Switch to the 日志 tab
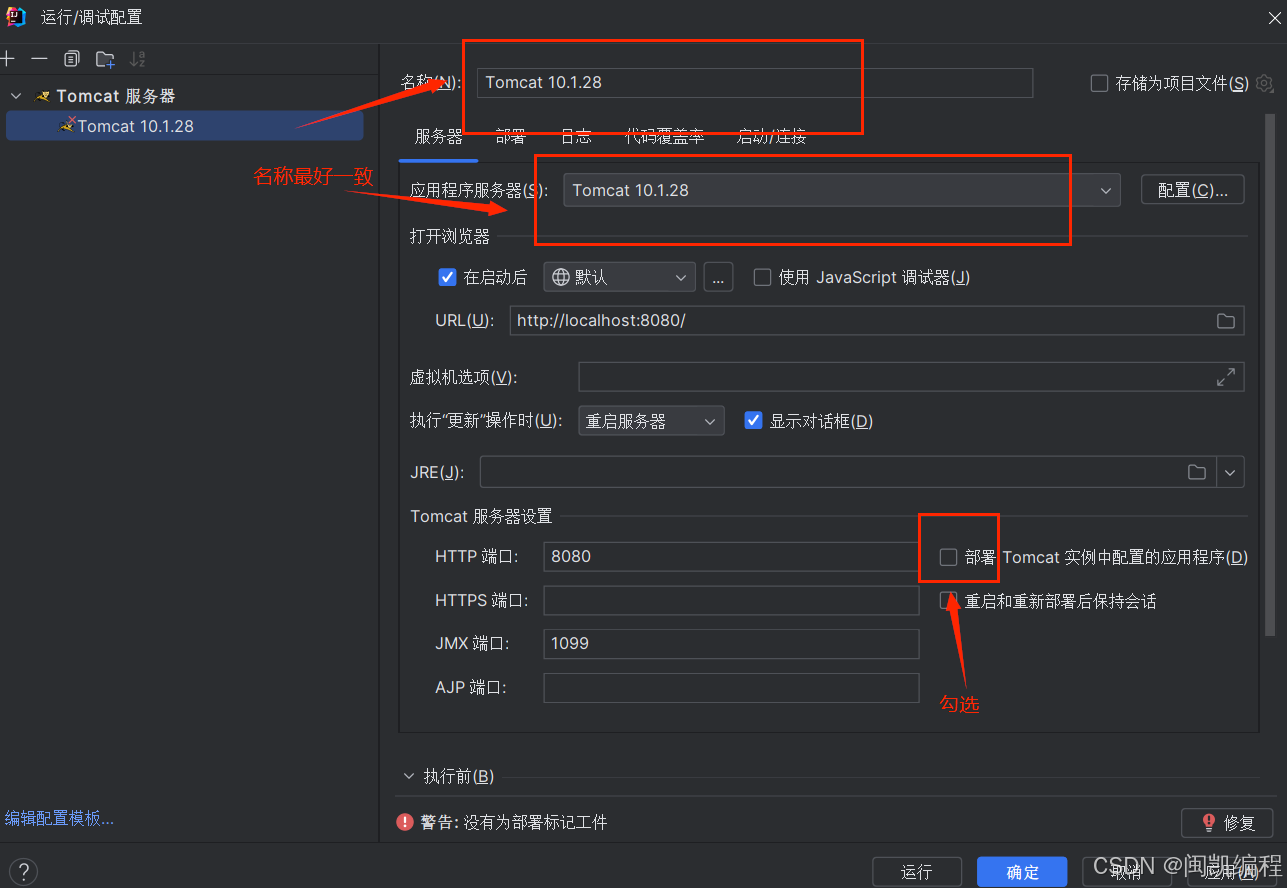The image size is (1287, 888). tap(575, 137)
